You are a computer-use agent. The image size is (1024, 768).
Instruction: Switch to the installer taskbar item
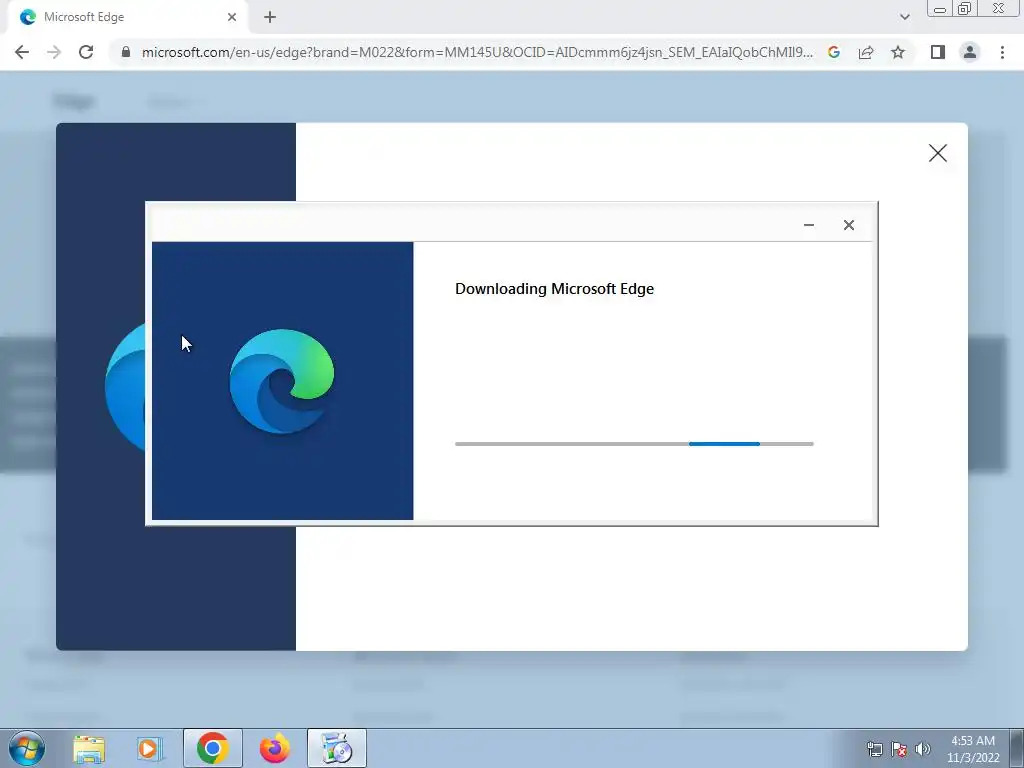[x=336, y=748]
